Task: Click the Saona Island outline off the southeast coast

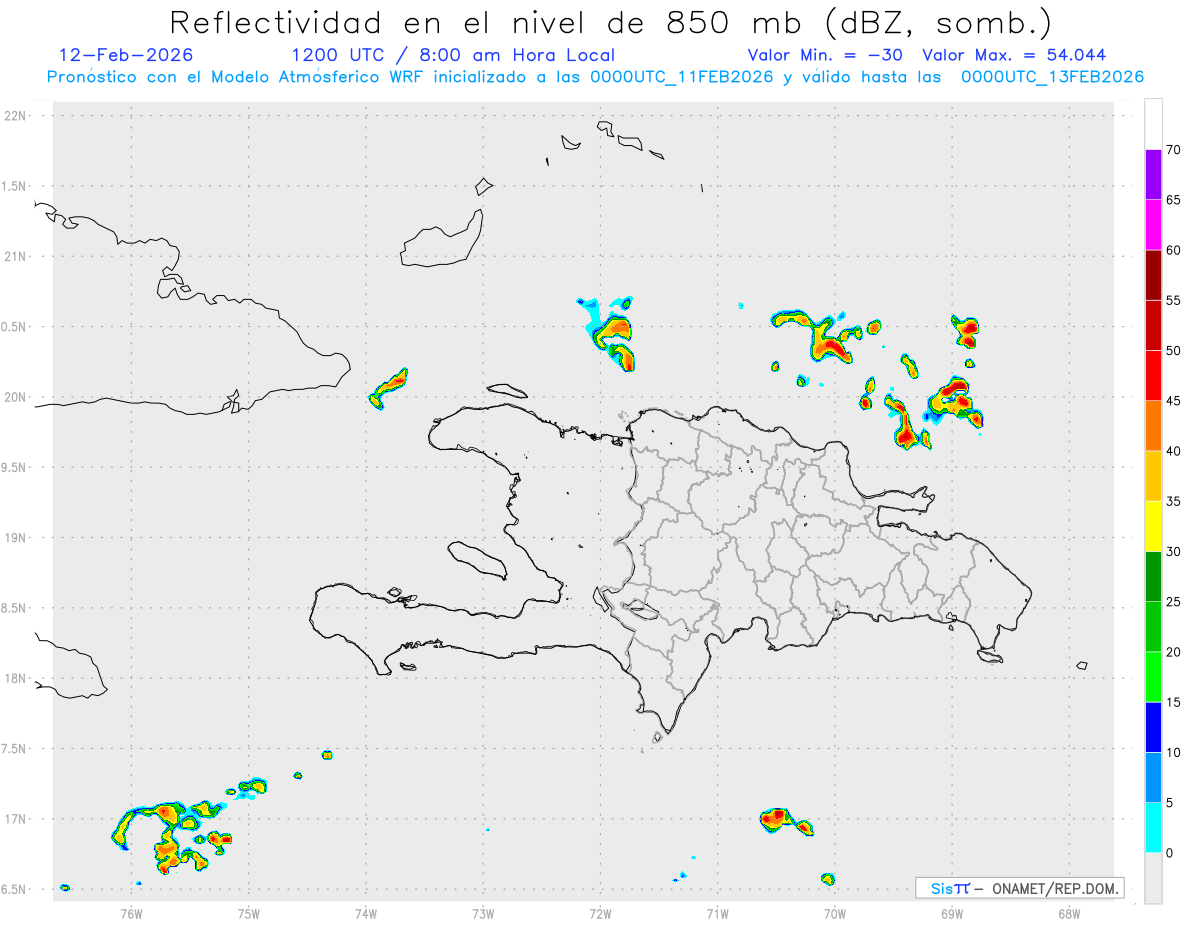Action: (x=991, y=656)
